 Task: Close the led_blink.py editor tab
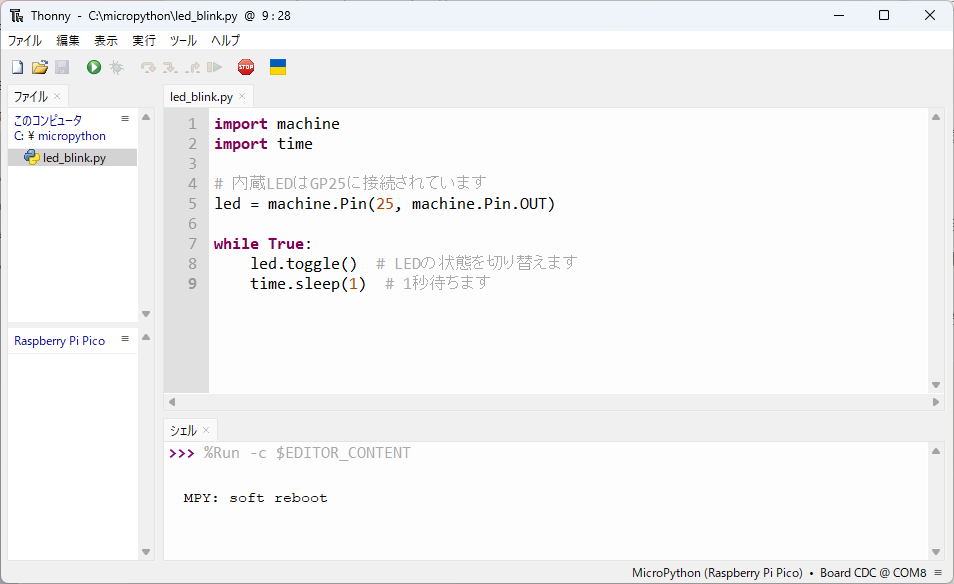pos(242,97)
